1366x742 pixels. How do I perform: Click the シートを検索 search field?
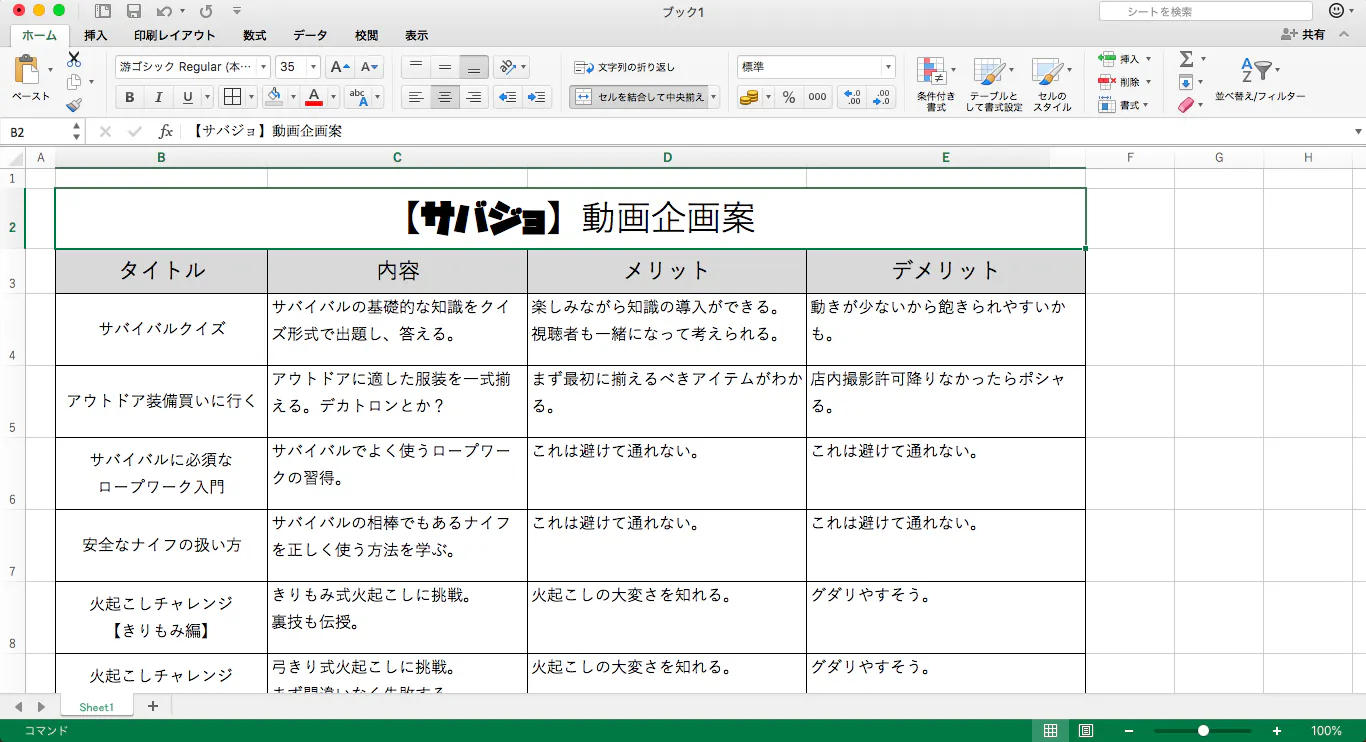pyautogui.click(x=1205, y=11)
